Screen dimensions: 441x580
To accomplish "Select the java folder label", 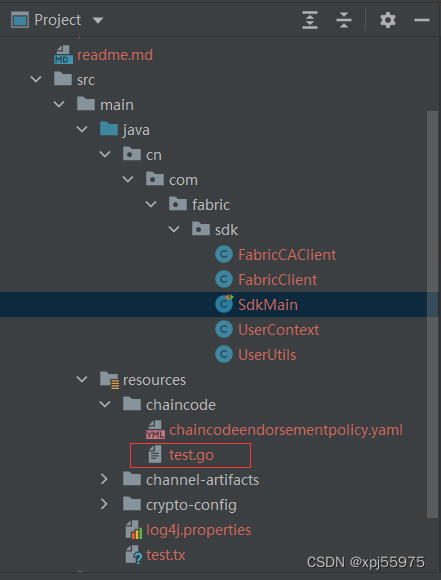I will [136, 130].
